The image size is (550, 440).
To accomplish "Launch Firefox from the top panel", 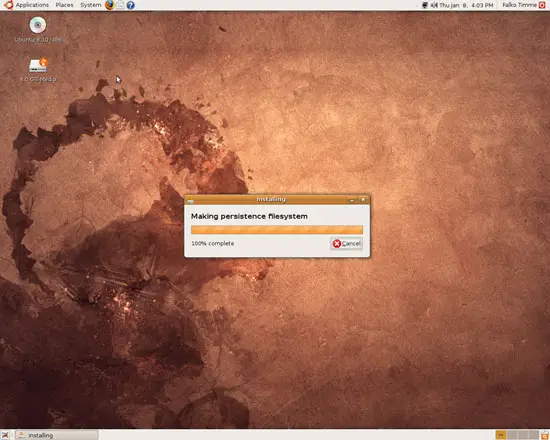I will pyautogui.click(x=110, y=5).
